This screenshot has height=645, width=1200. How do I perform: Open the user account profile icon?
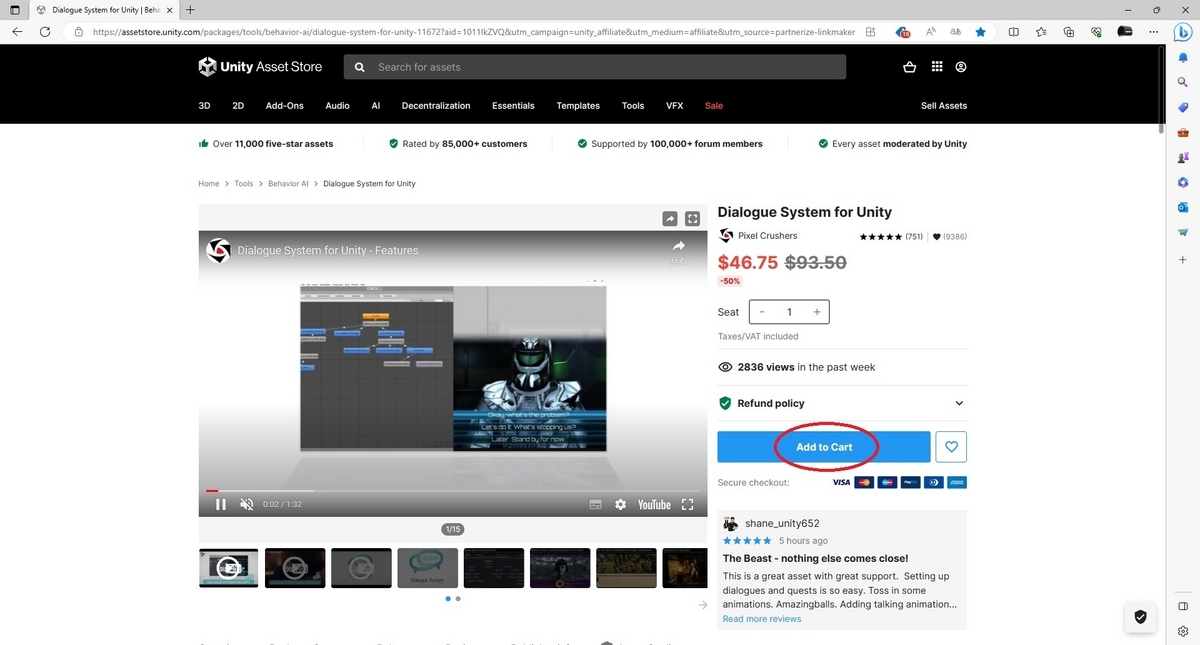point(961,67)
